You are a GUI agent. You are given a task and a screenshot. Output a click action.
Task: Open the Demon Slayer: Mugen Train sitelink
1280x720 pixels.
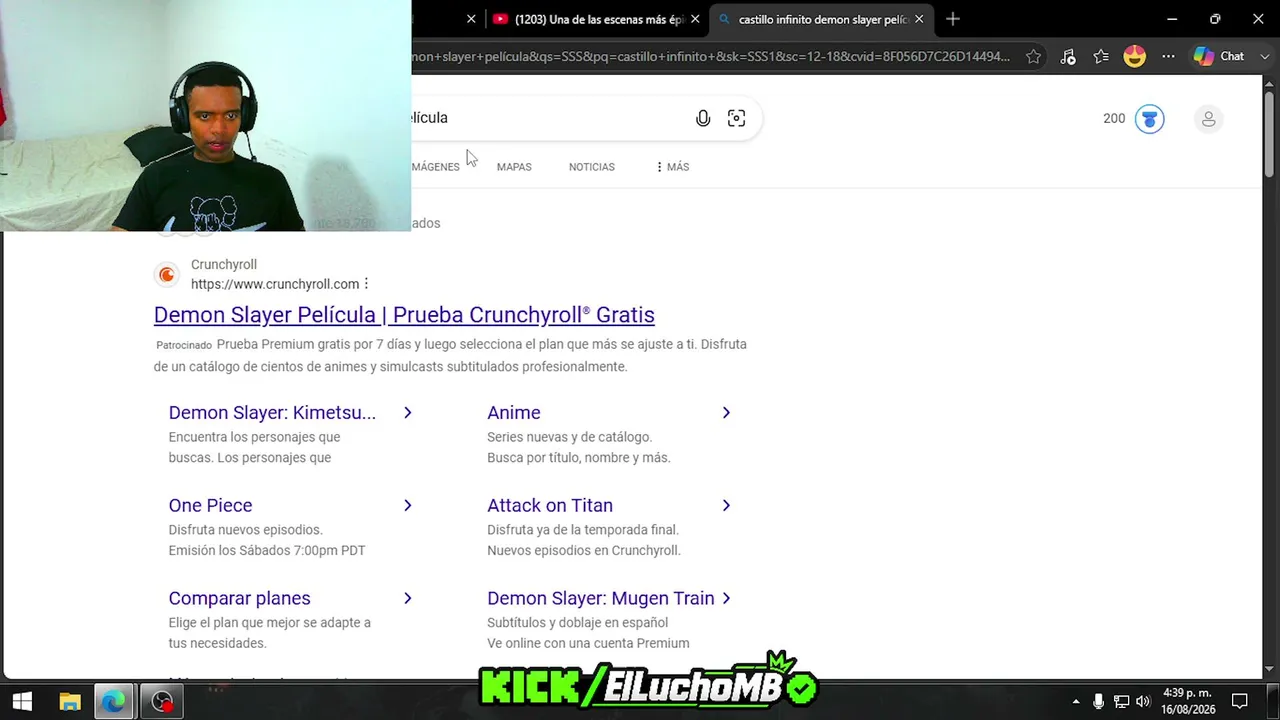[x=601, y=599]
